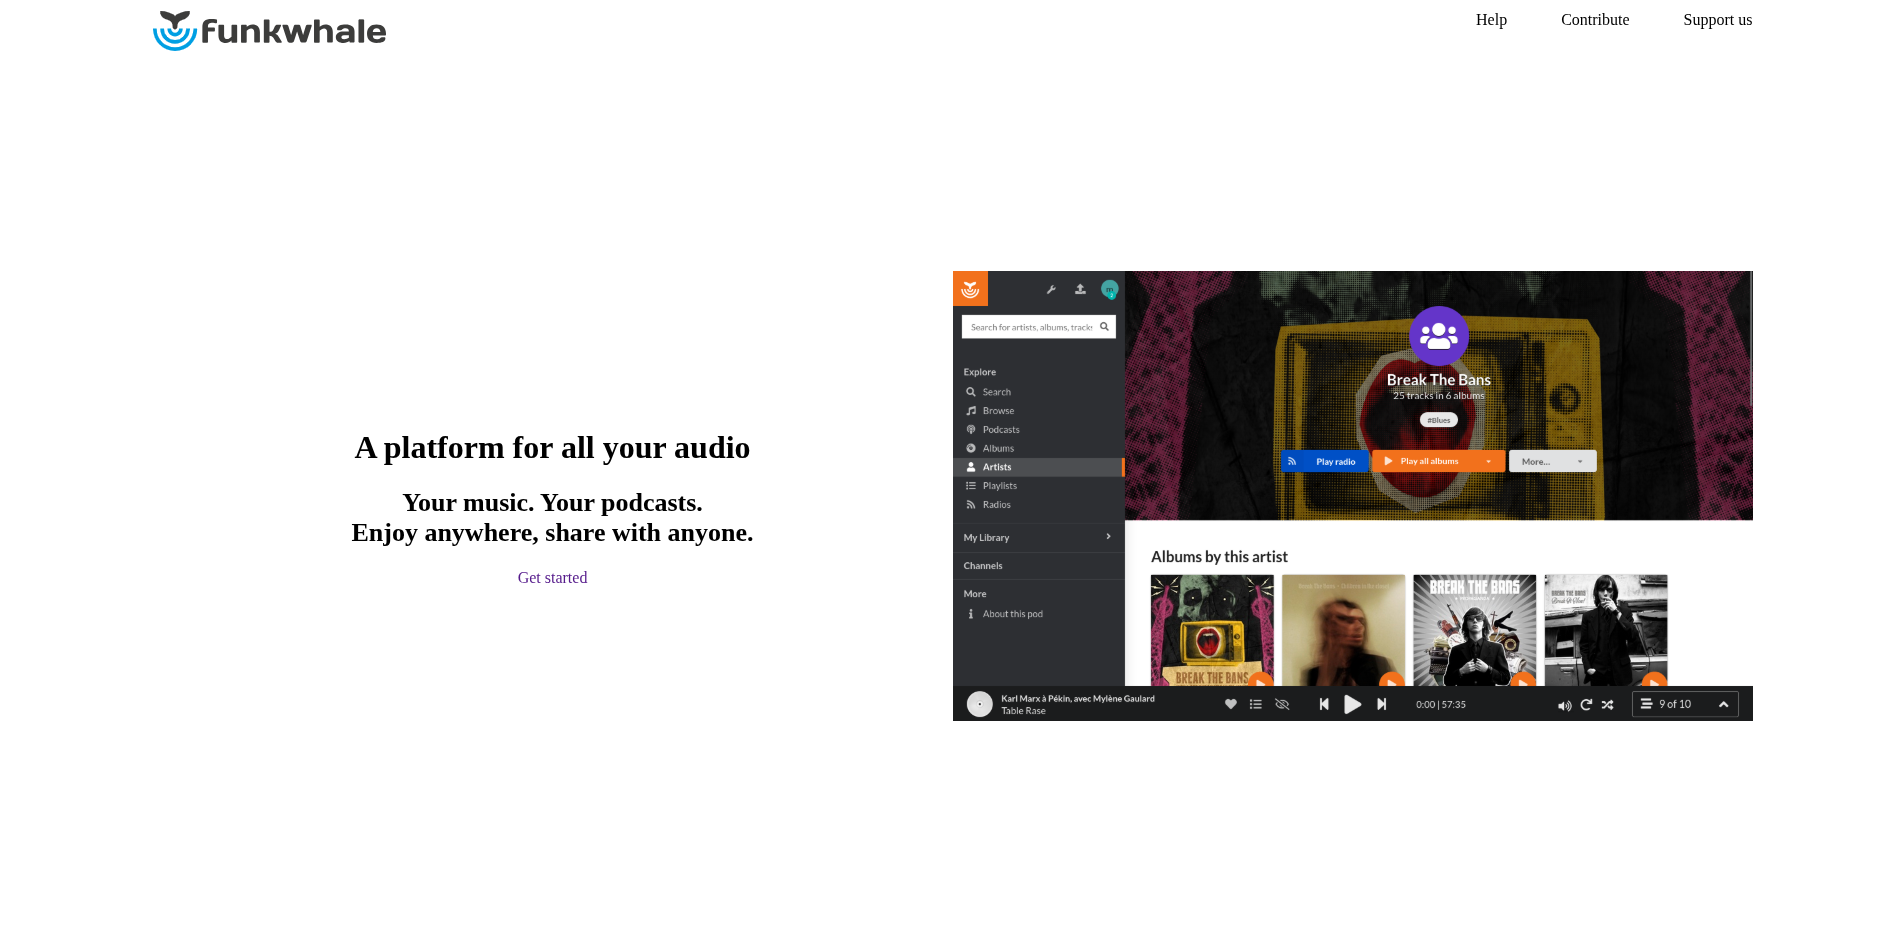Skip to next track in player
1903x932 pixels.
[1381, 704]
